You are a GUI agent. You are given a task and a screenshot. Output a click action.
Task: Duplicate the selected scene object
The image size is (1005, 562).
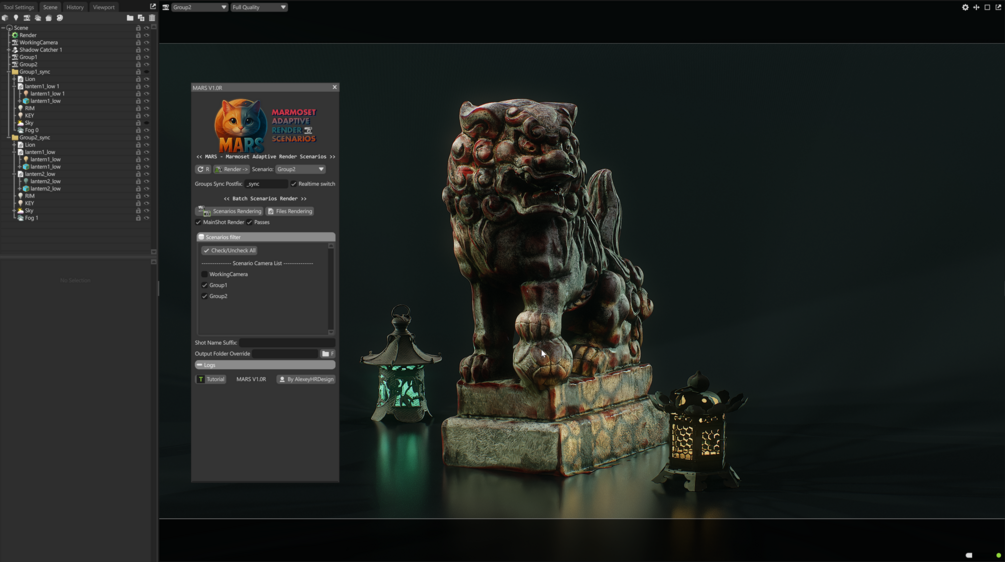(141, 18)
